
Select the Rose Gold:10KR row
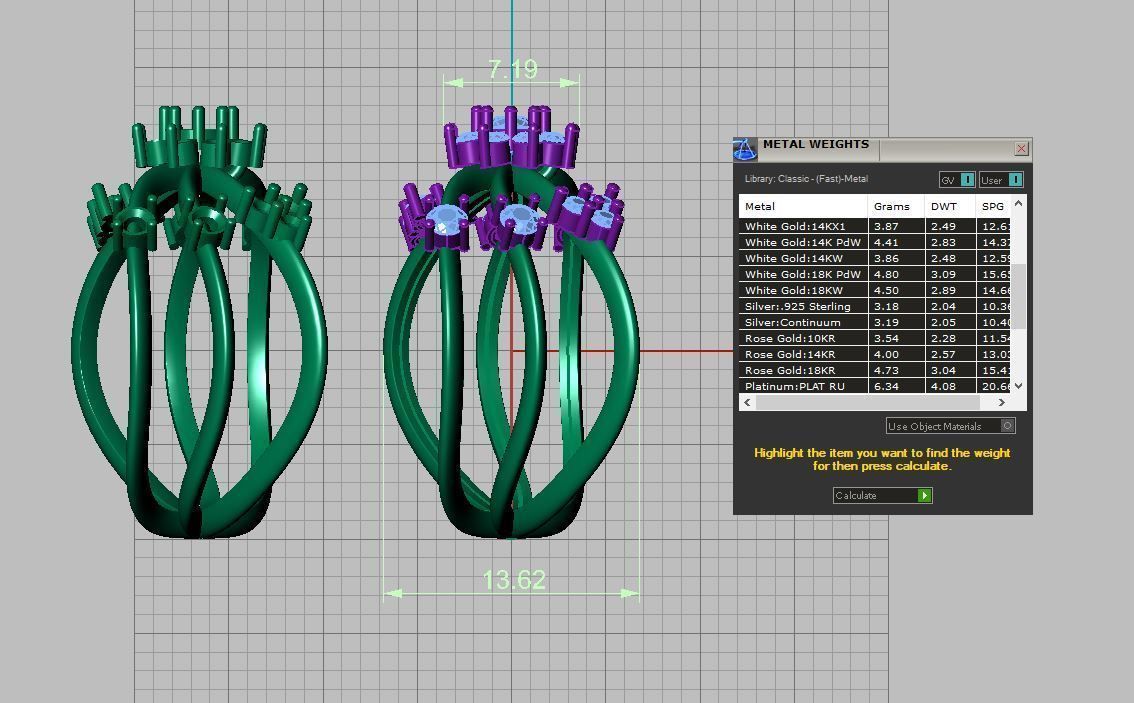tap(874, 338)
